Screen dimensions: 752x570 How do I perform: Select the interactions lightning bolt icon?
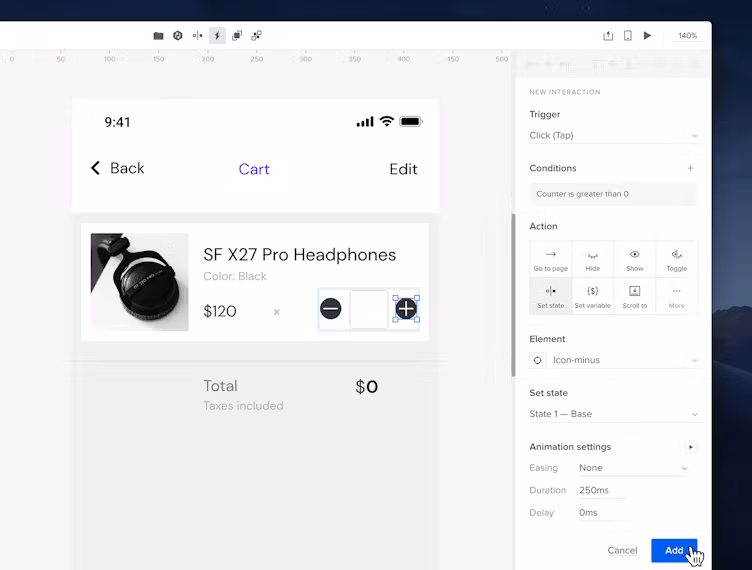(x=217, y=35)
